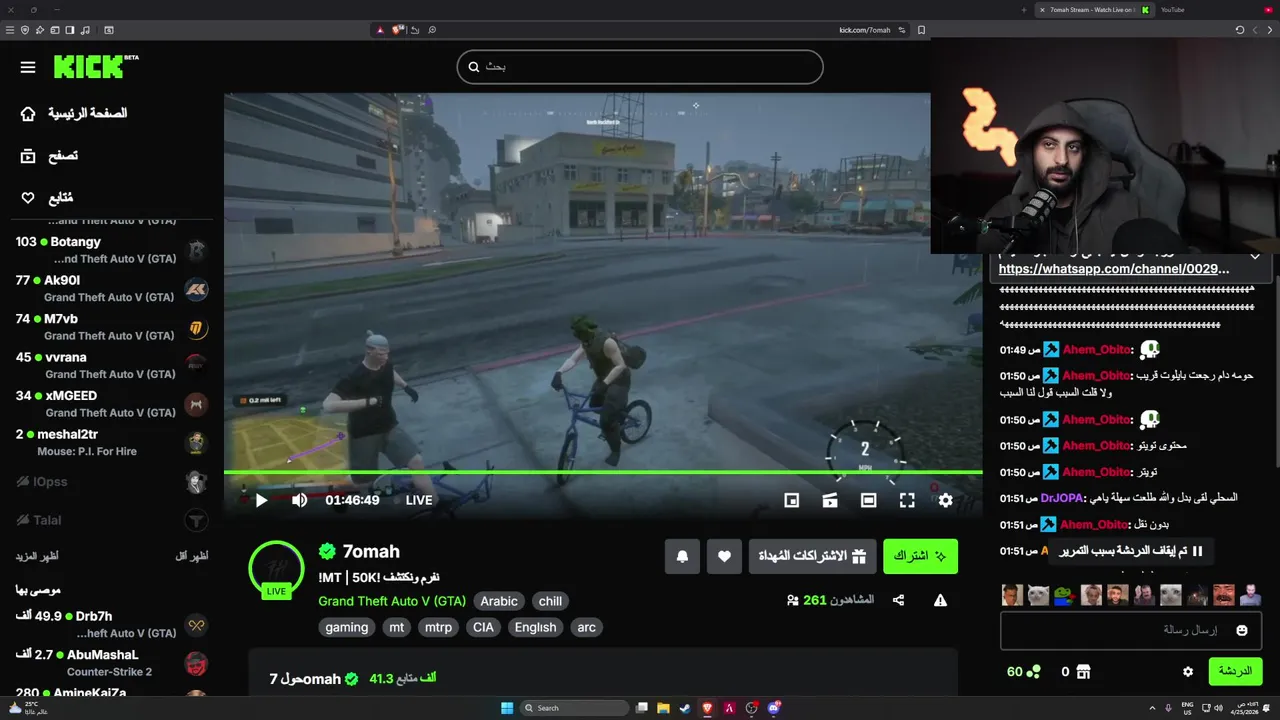Click the Kick search field بحث
Image resolution: width=1280 pixels, height=720 pixels.
[x=640, y=67]
